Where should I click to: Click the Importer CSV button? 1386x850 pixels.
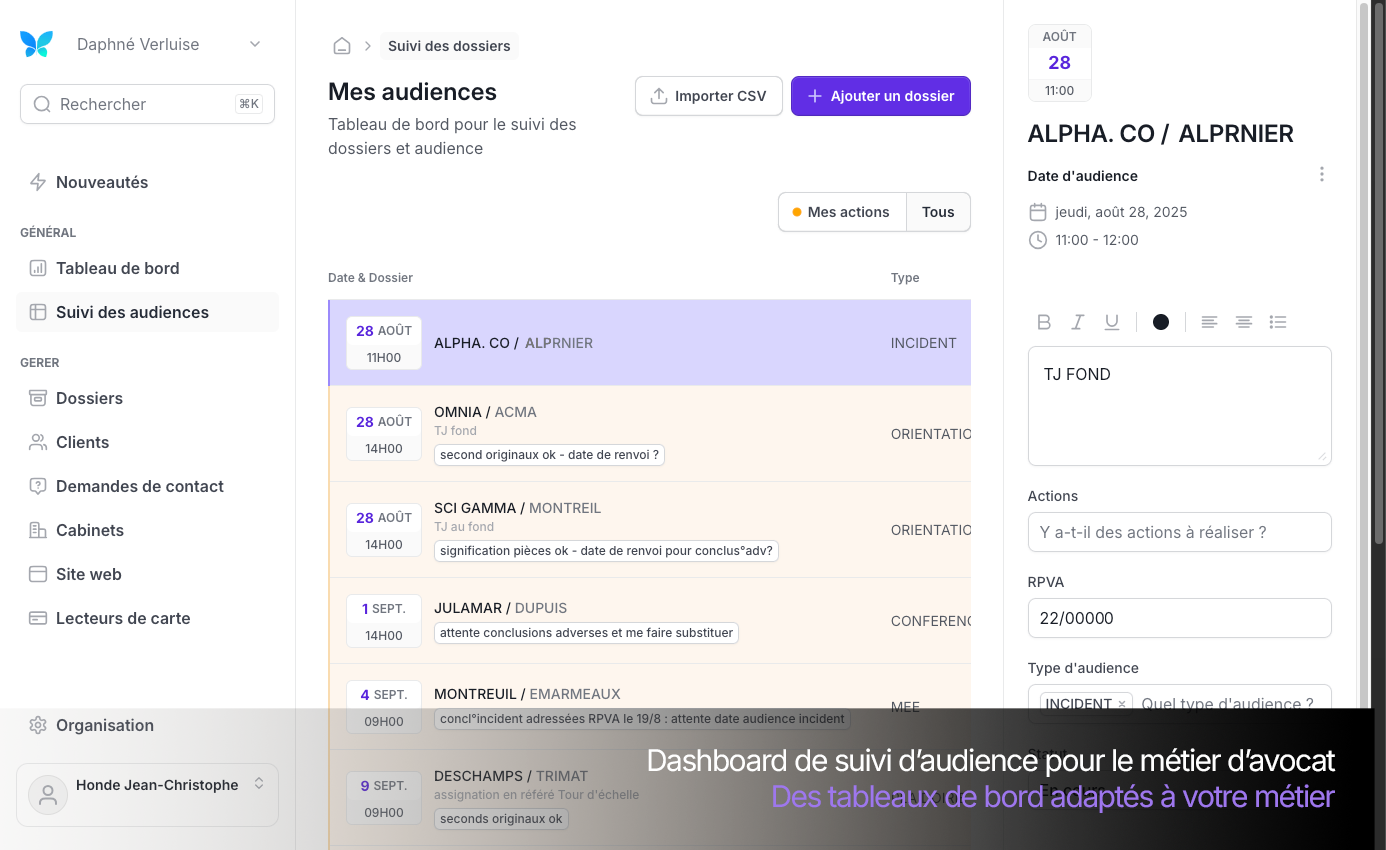(x=708, y=96)
